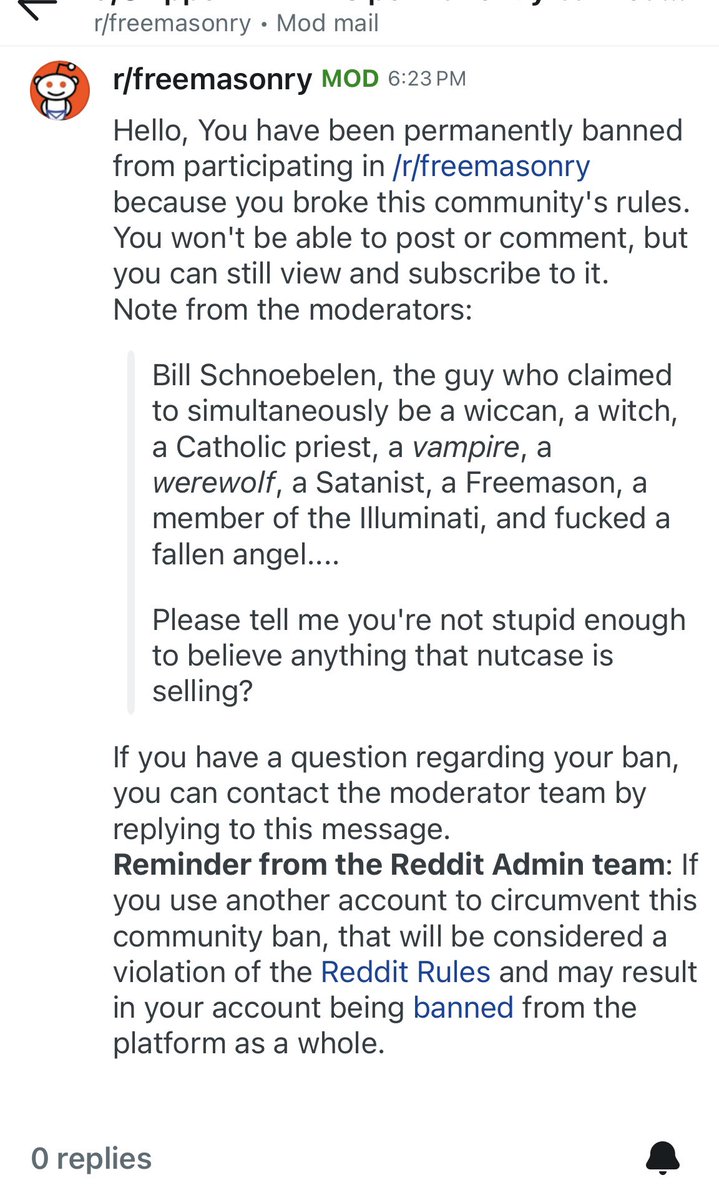Open the /r/freemasonry link in the message
719x1200 pixels.
491,166
